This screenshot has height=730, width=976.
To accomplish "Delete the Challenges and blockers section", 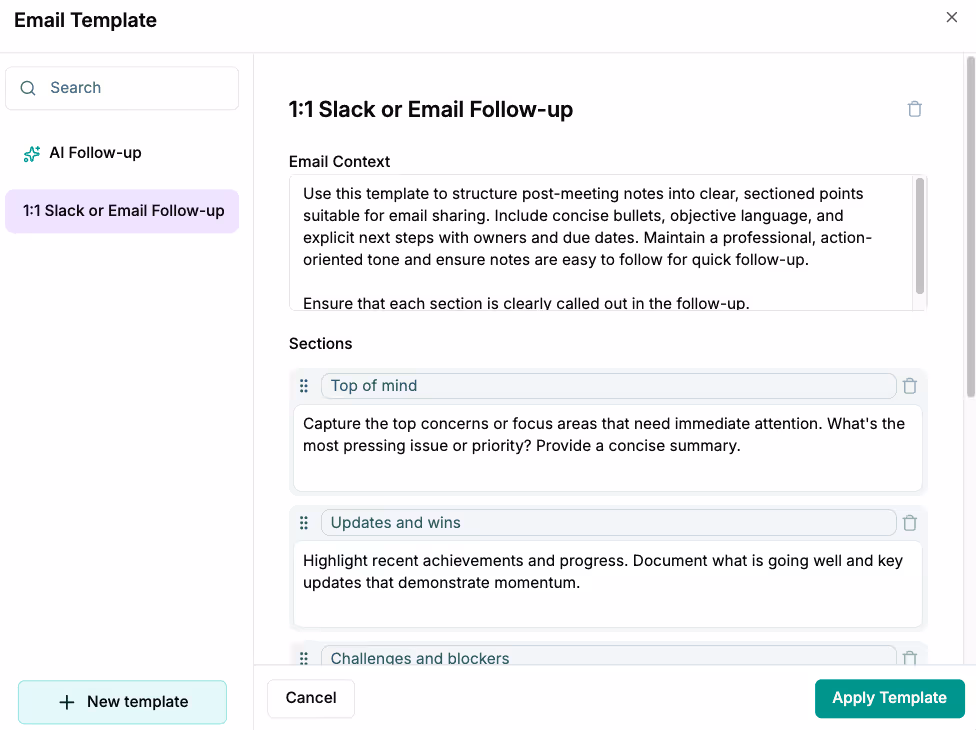I will point(909,658).
